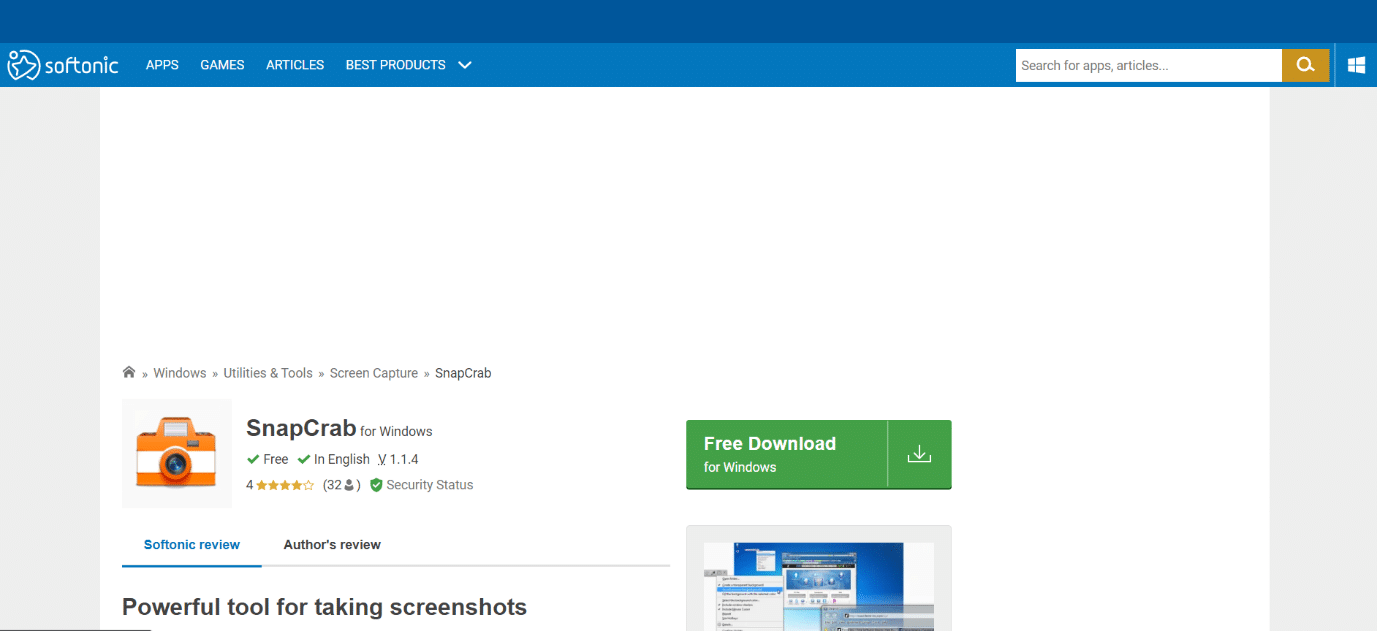Open the SnapCrab screenshot thumbnail
Screen dimensions: 1377x631
819,586
